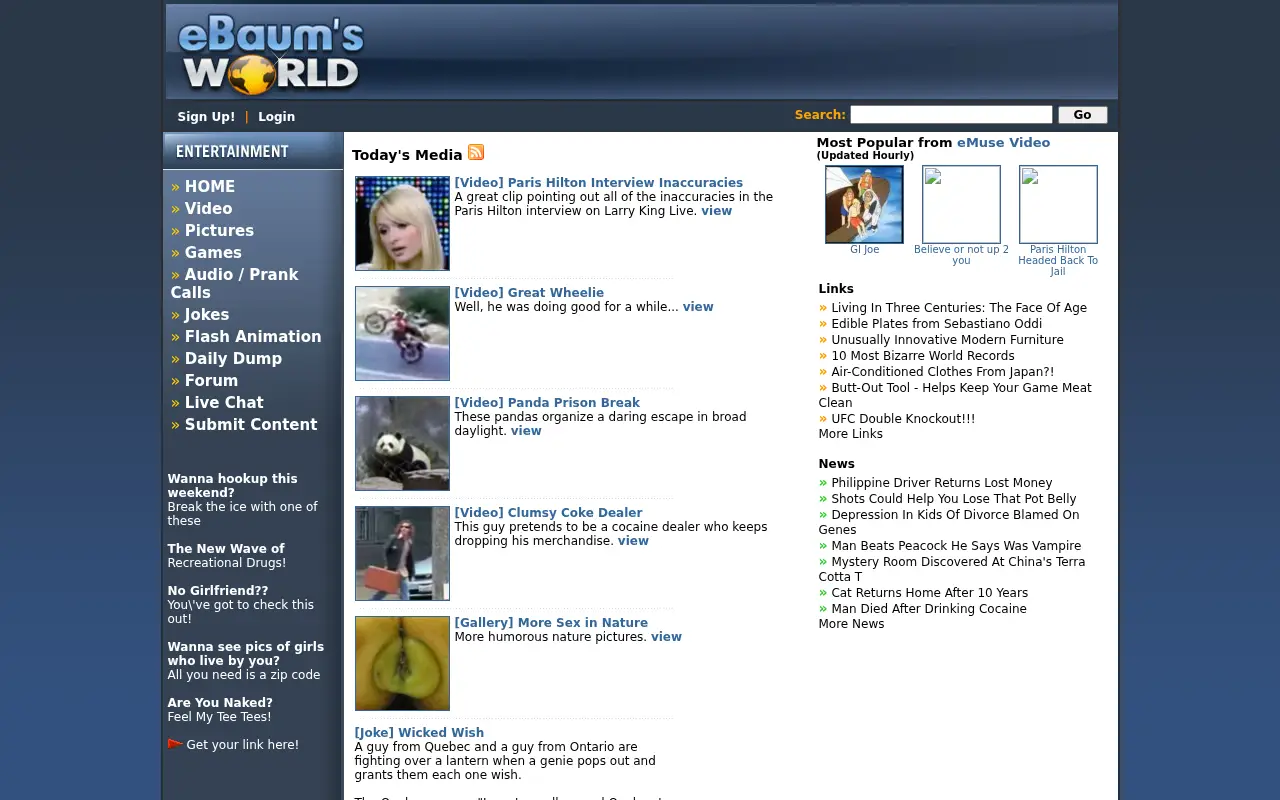Open Video in the sidebar menu
1280x800 pixels.
tap(208, 209)
